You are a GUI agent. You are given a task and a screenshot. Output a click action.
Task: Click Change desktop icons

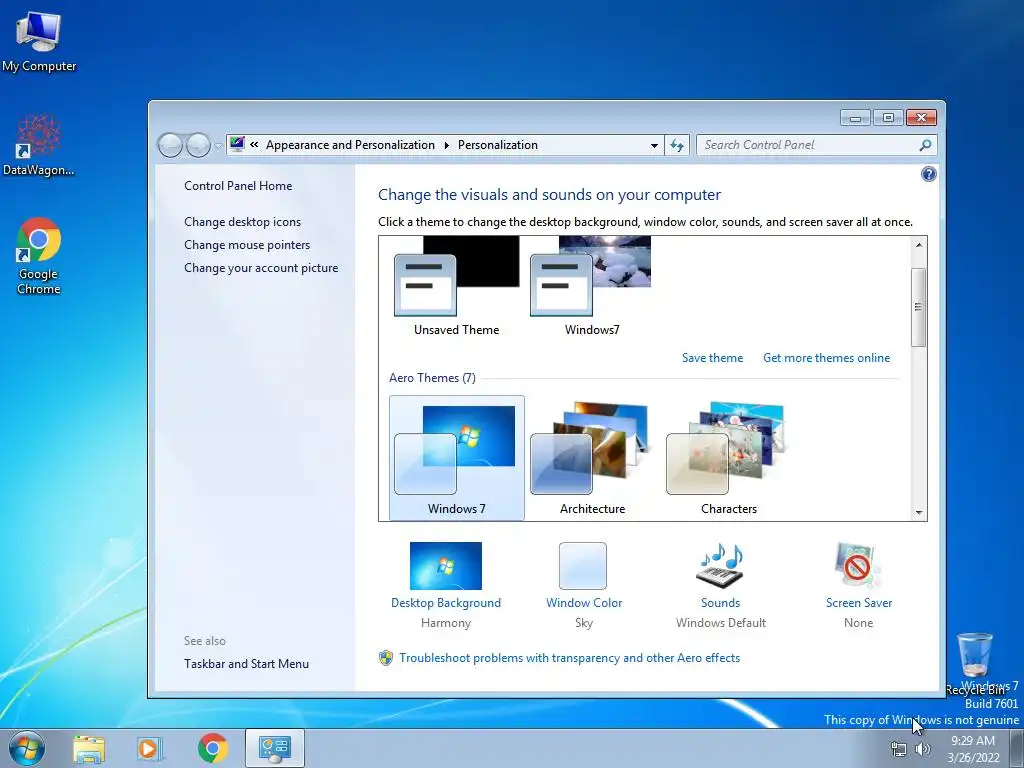tap(242, 221)
